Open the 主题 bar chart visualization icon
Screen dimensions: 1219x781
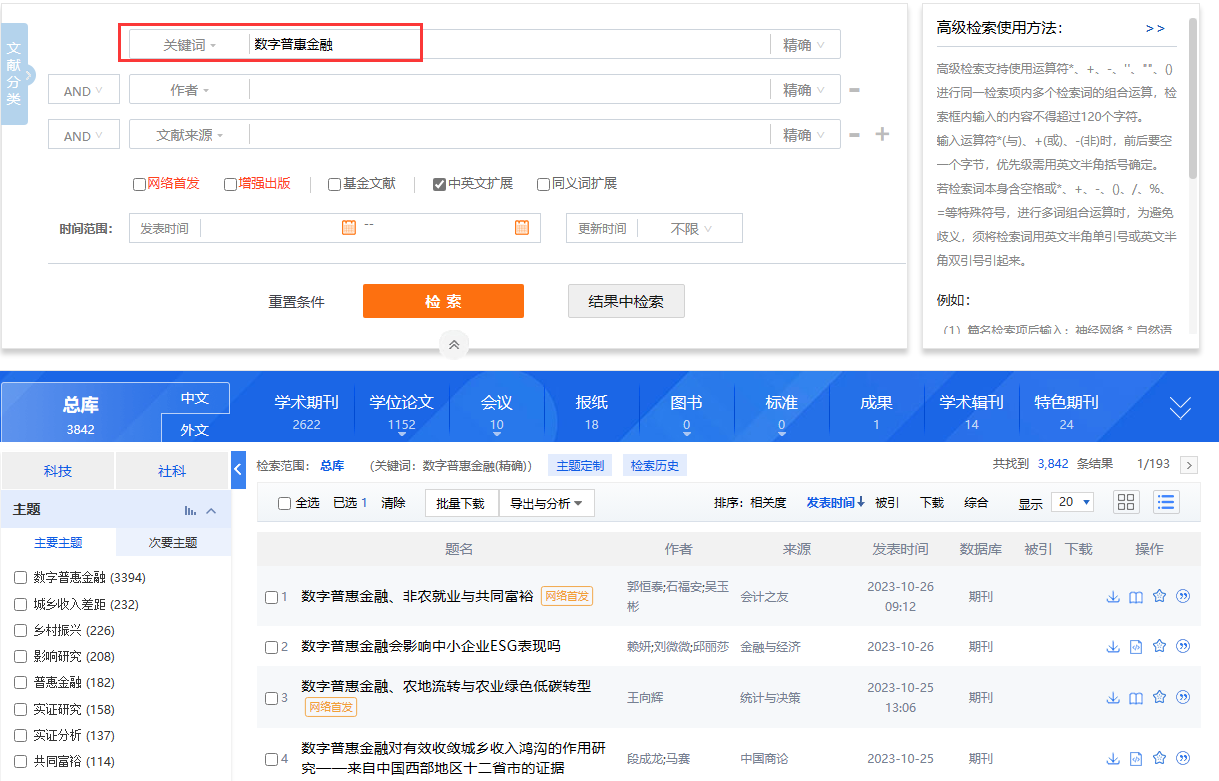point(190,510)
